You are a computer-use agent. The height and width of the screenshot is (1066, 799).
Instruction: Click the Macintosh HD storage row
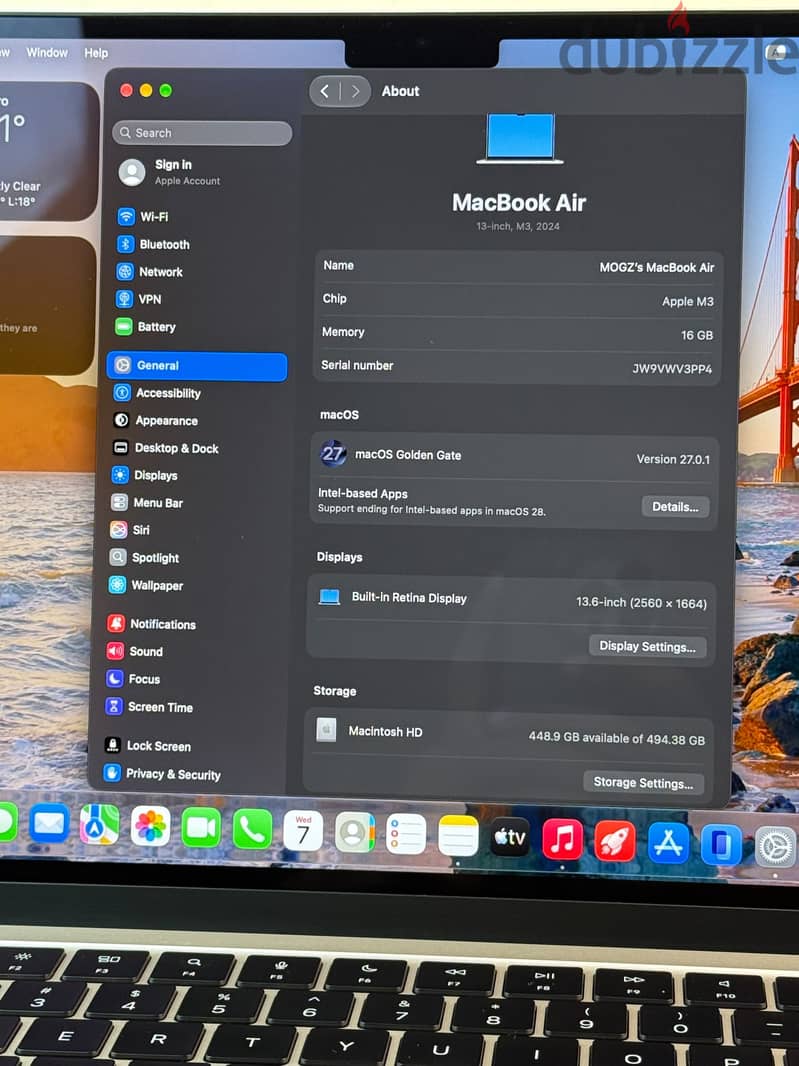(x=510, y=734)
